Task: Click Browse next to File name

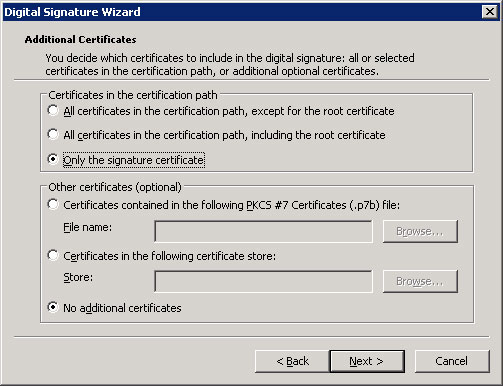Action: click(420, 231)
